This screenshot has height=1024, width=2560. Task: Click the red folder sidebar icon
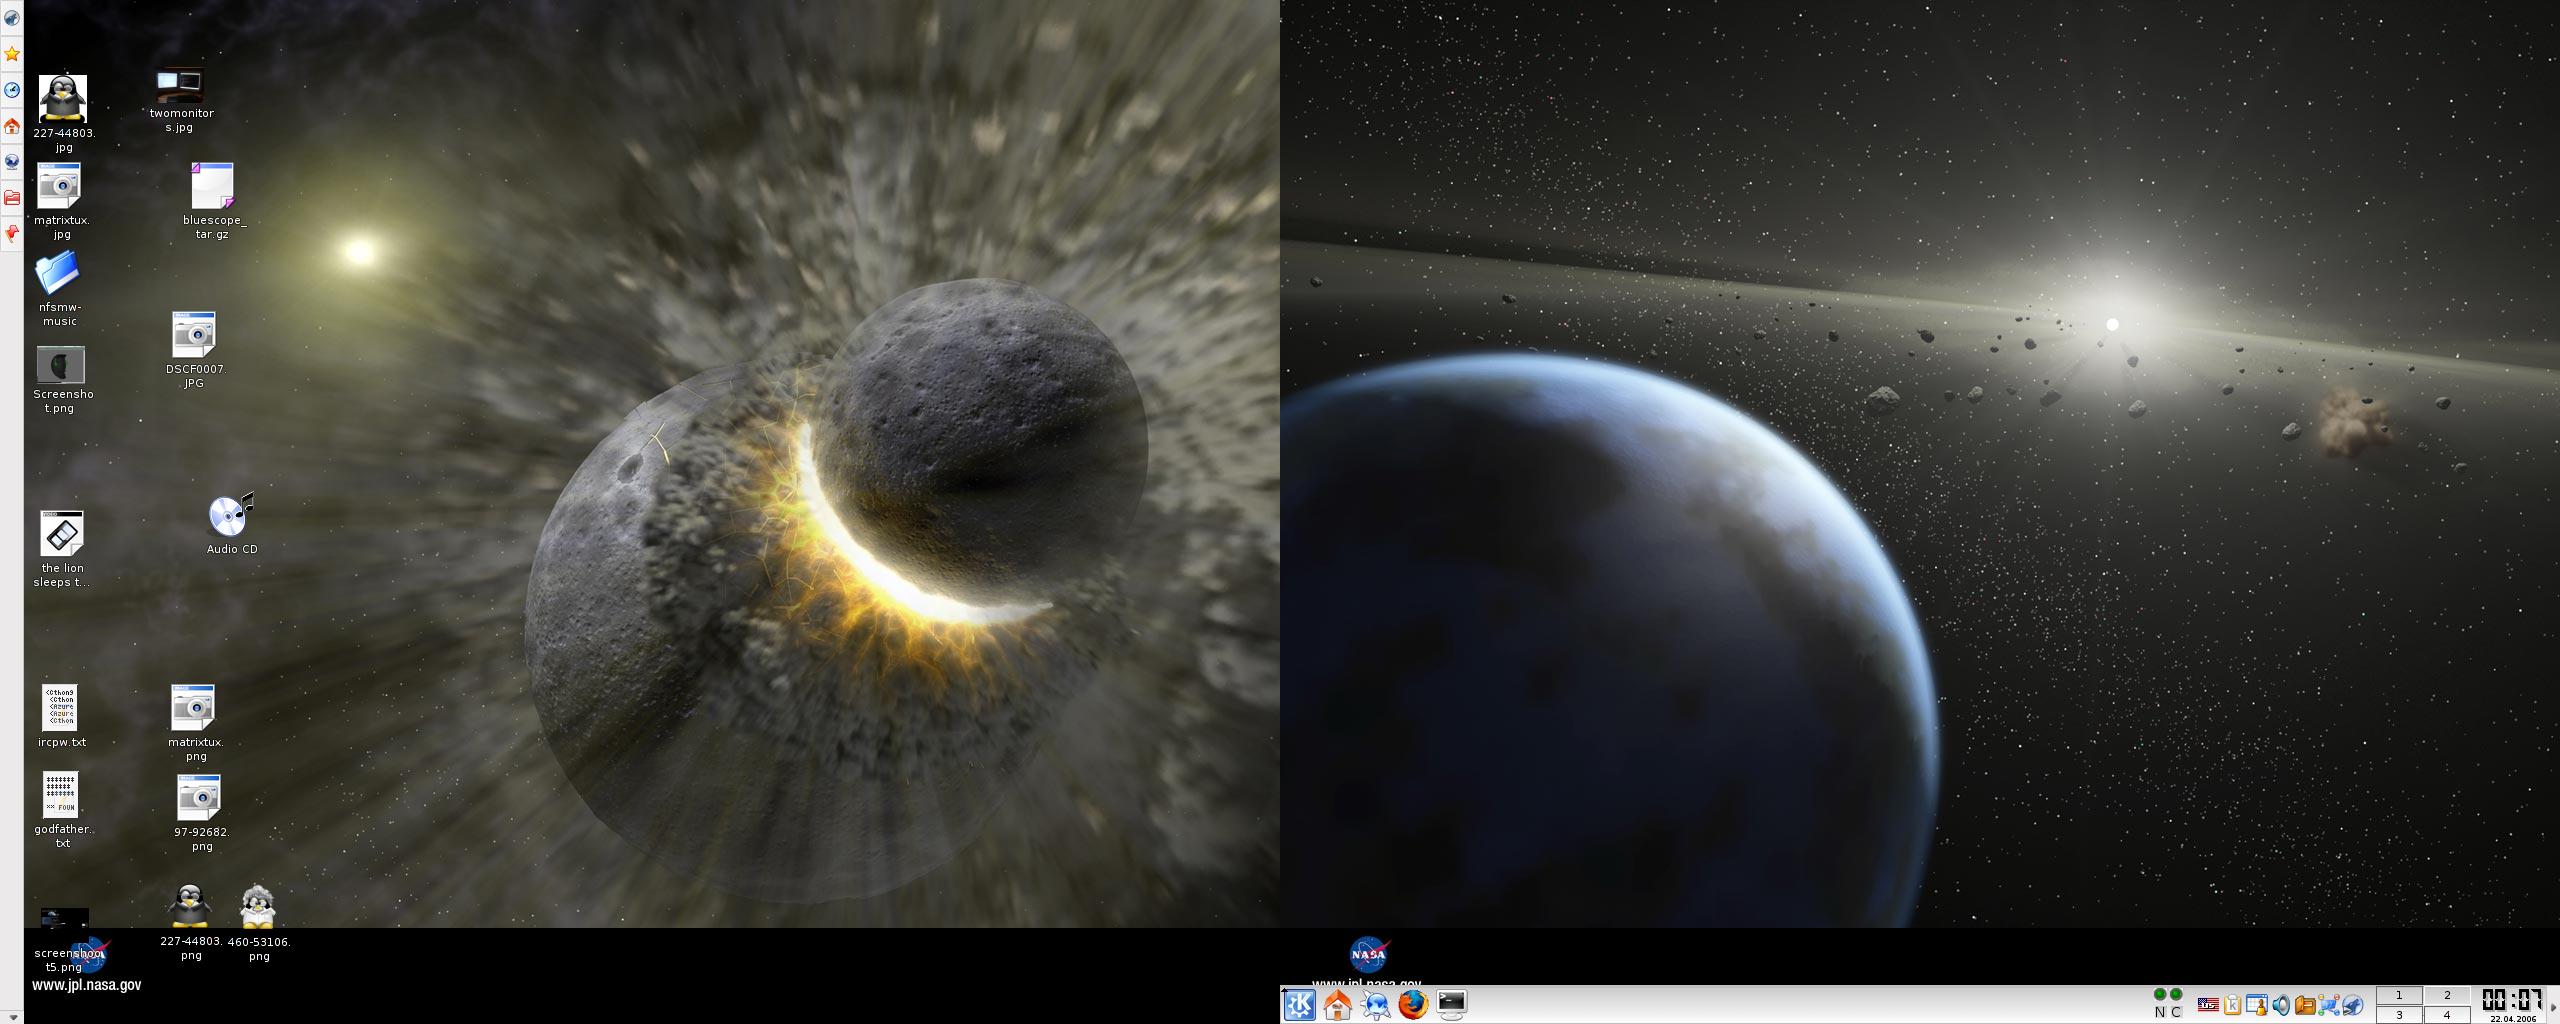[x=12, y=198]
